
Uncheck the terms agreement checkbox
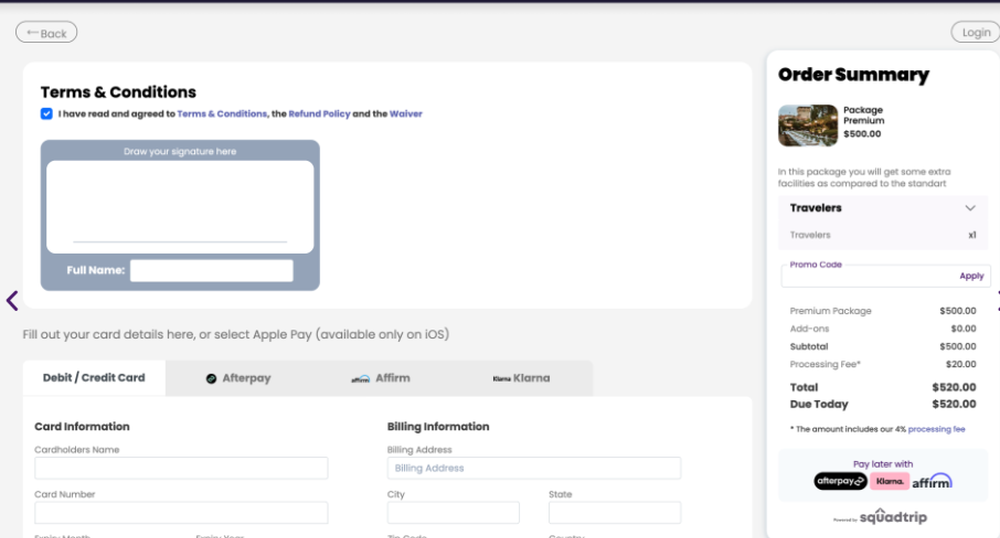(47, 113)
